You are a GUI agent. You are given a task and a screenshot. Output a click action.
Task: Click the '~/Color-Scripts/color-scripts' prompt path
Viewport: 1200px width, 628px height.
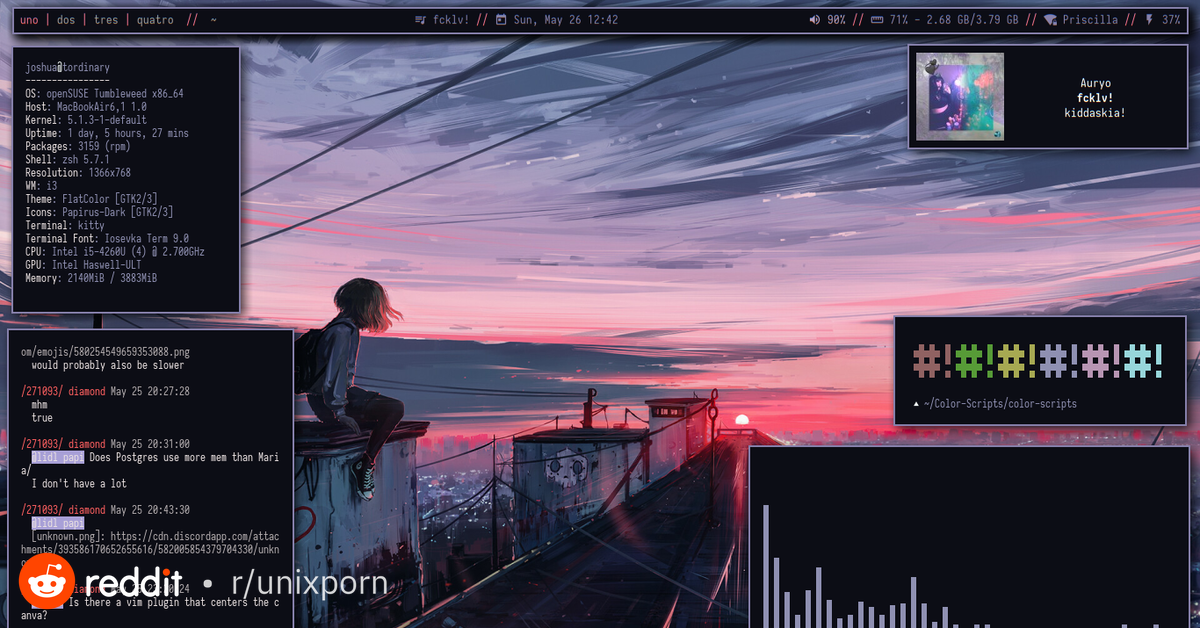click(1000, 404)
